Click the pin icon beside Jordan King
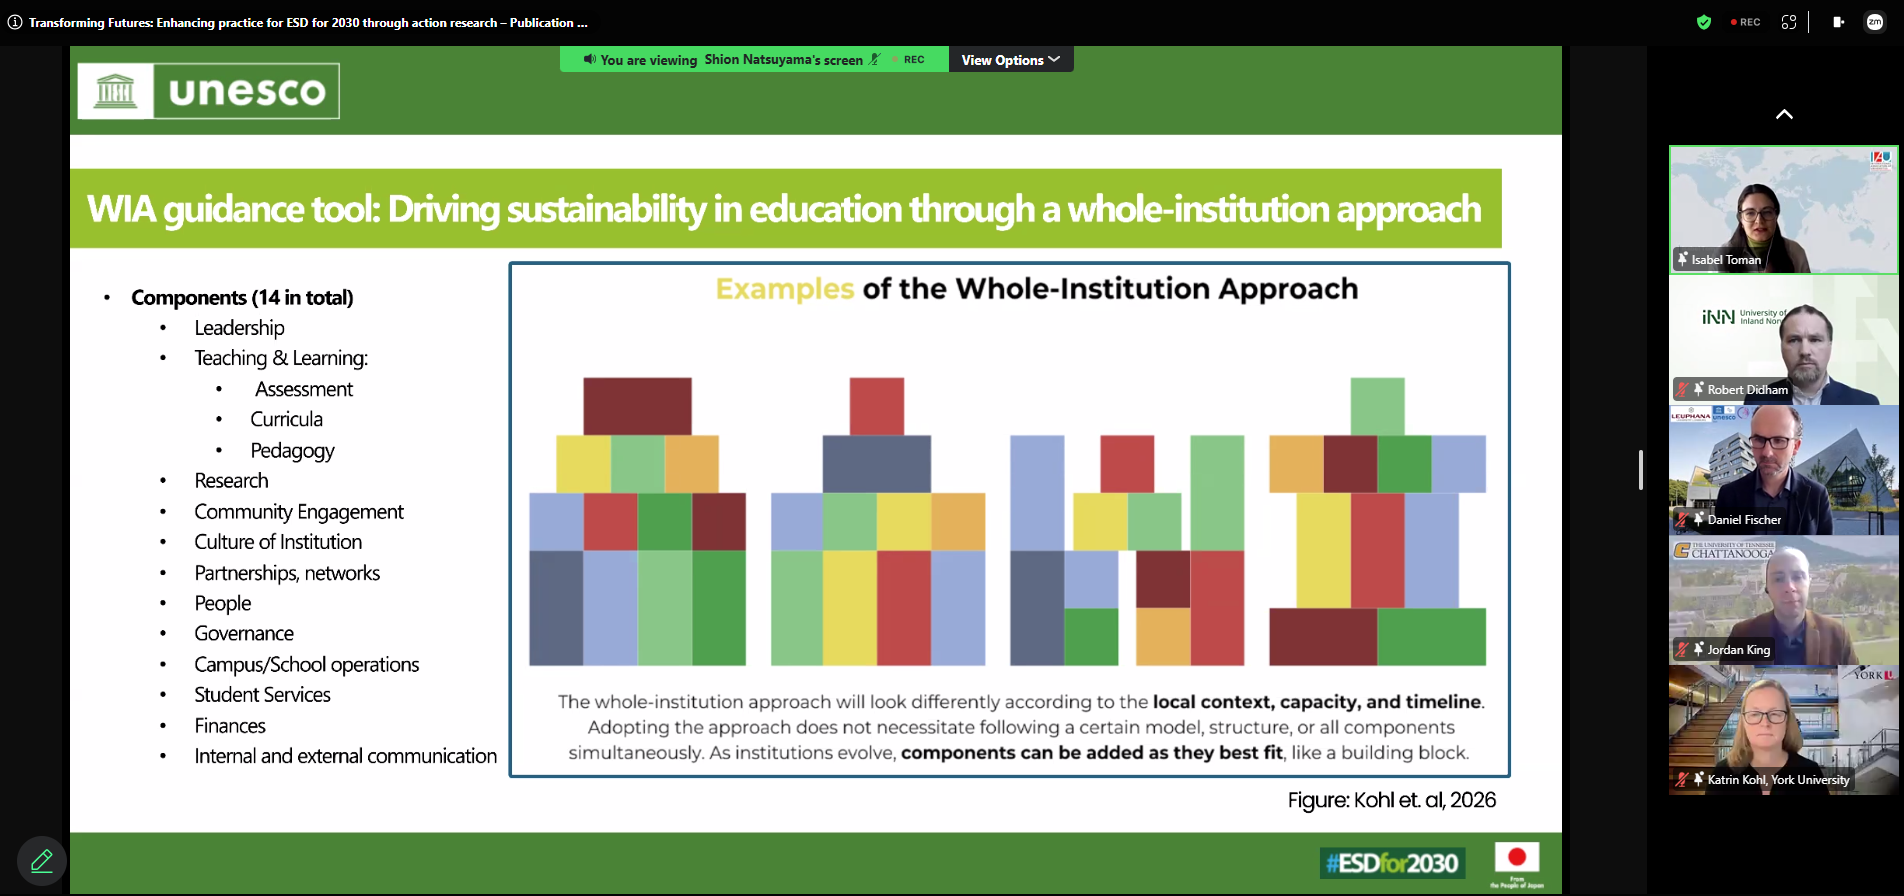 point(1698,649)
